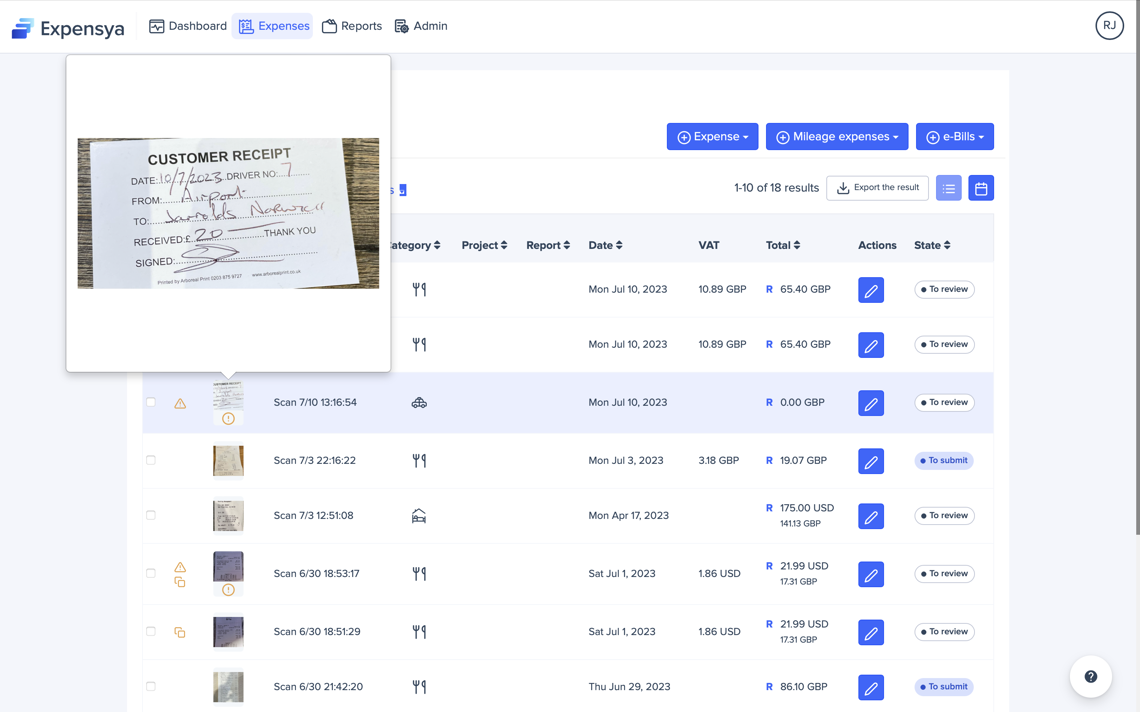Switch to calendar view icon
Screen dimensions: 1140x712
(981, 188)
